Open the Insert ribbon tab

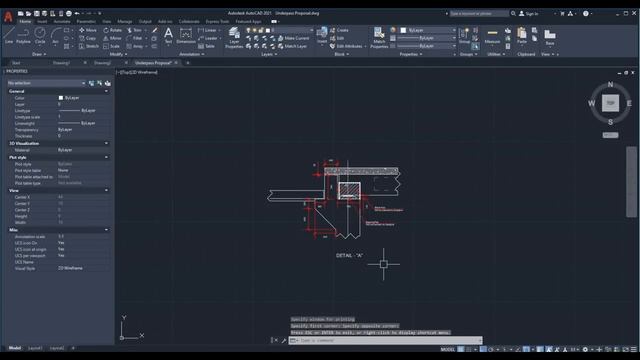click(x=42, y=21)
